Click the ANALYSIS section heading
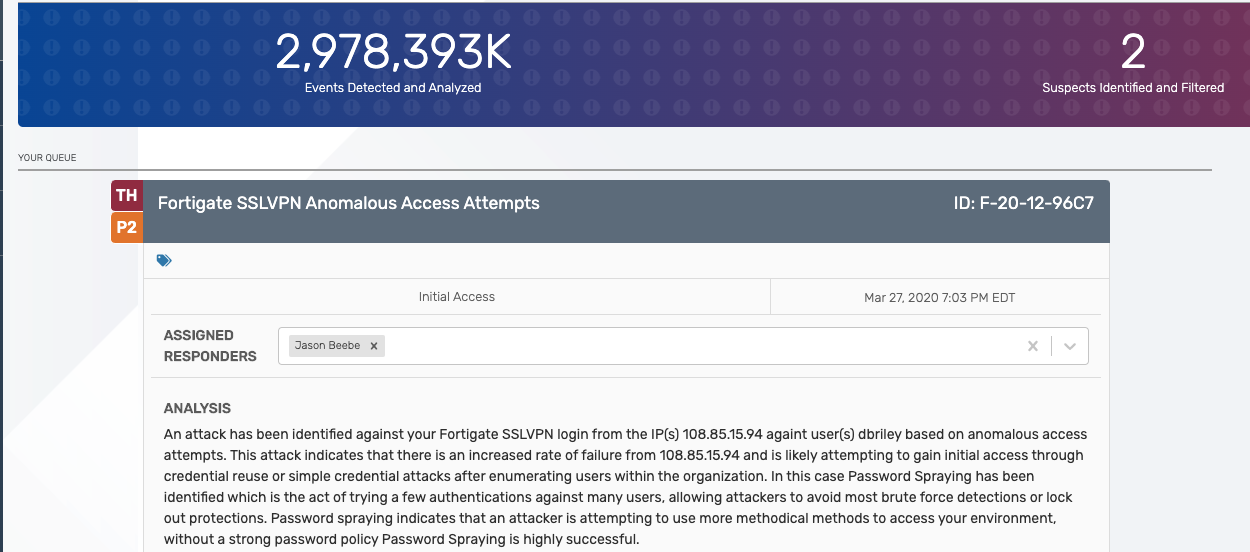The width and height of the screenshot is (1250, 552). 197,409
